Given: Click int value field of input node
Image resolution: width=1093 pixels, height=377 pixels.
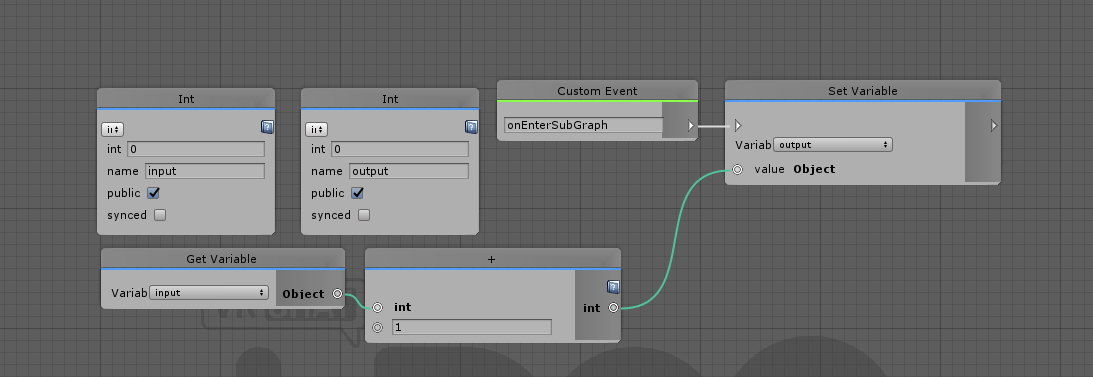Looking at the screenshot, I should 196,149.
